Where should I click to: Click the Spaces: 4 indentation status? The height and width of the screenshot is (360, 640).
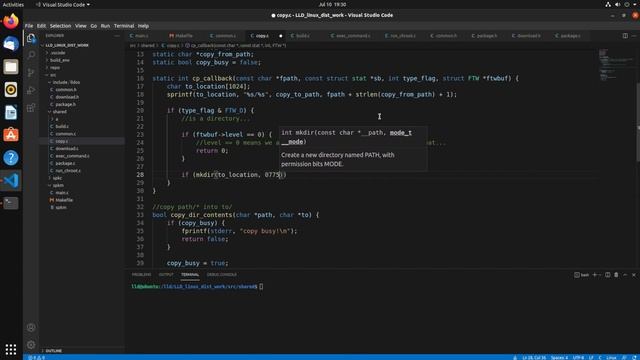(559, 358)
